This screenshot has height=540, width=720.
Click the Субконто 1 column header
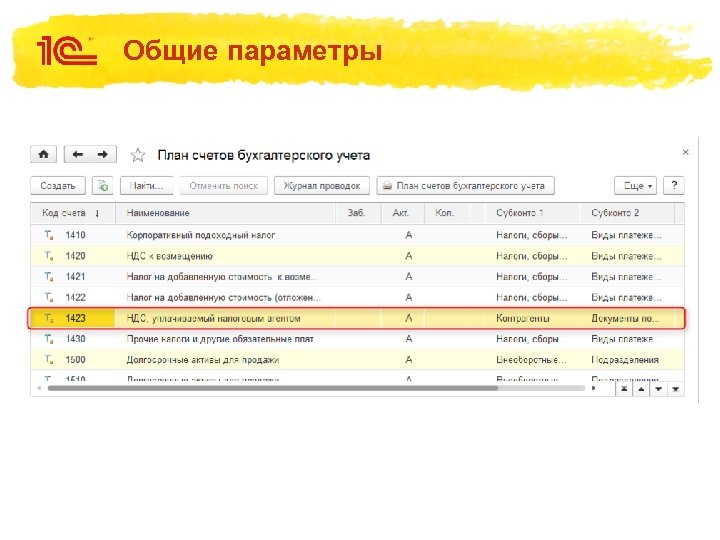533,213
